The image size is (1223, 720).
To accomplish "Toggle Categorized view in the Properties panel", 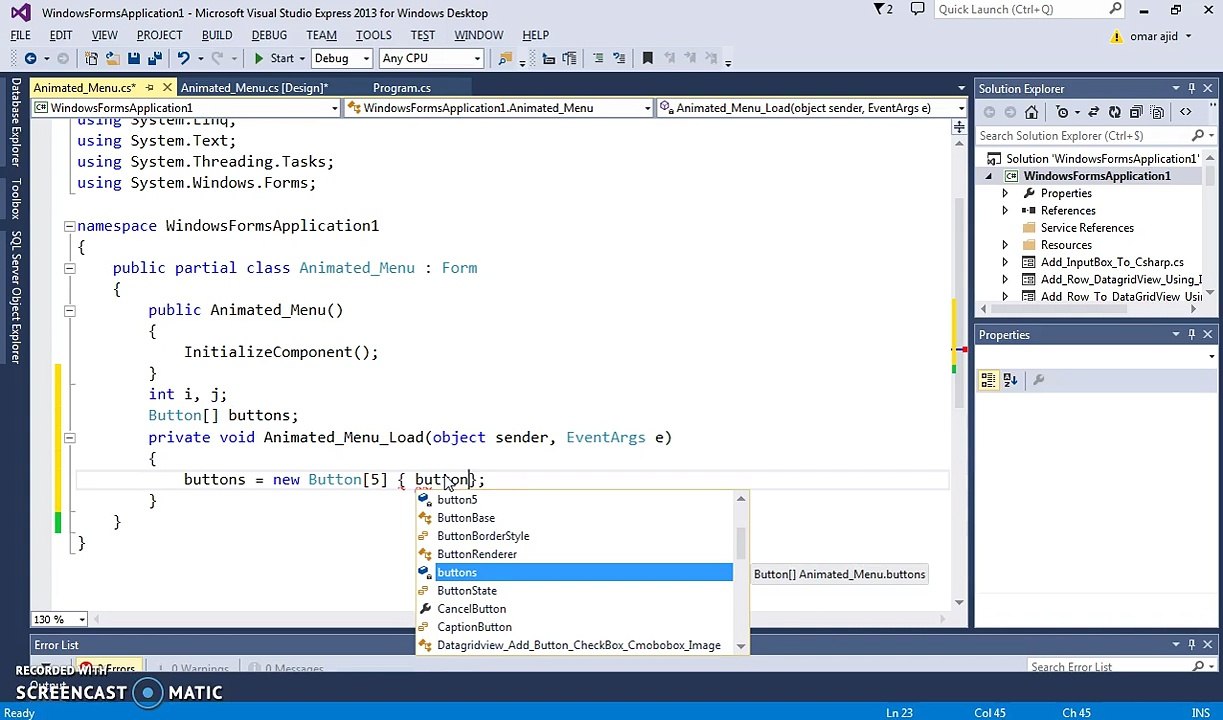I will click(988, 380).
